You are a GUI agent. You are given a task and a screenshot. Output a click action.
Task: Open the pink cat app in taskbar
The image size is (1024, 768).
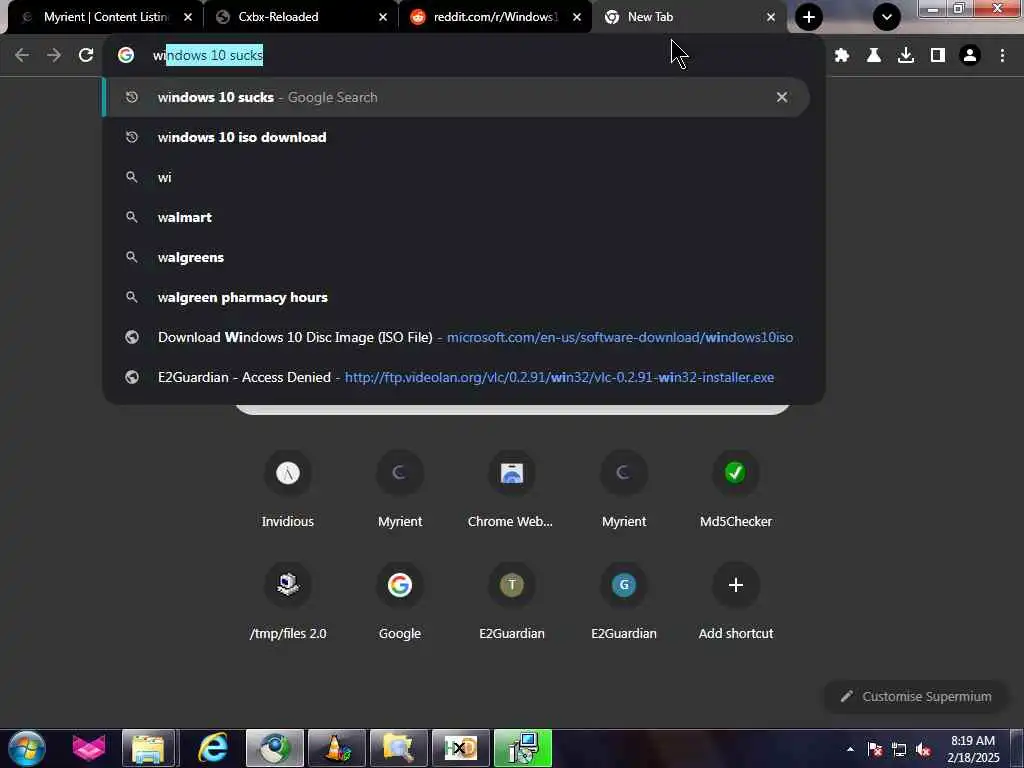(x=89, y=748)
